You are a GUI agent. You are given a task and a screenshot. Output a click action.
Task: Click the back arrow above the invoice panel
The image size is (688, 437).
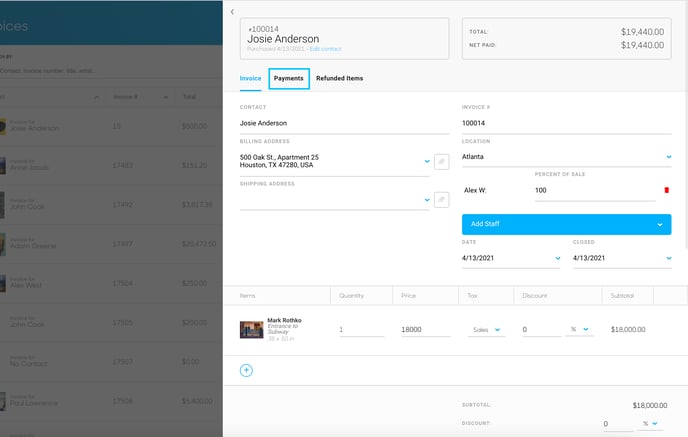pos(232,12)
